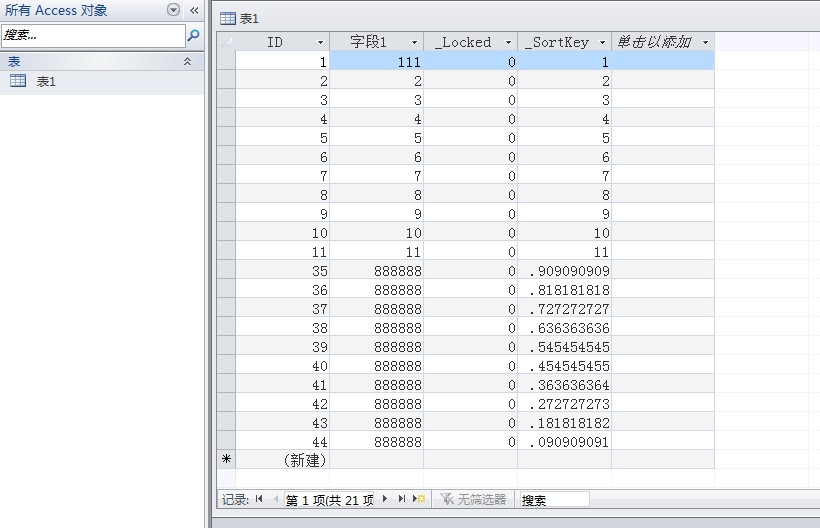
Task: Click the 无筛选器 filter indicator button
Action: (473, 500)
